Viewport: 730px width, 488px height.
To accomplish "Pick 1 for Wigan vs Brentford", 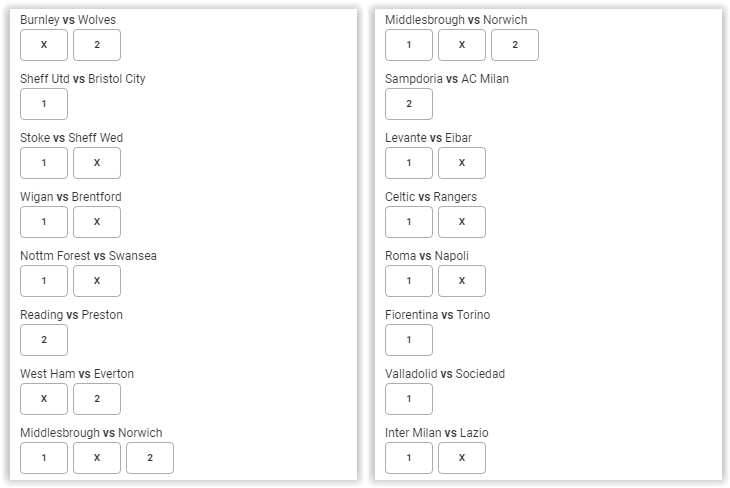I will click(44, 222).
